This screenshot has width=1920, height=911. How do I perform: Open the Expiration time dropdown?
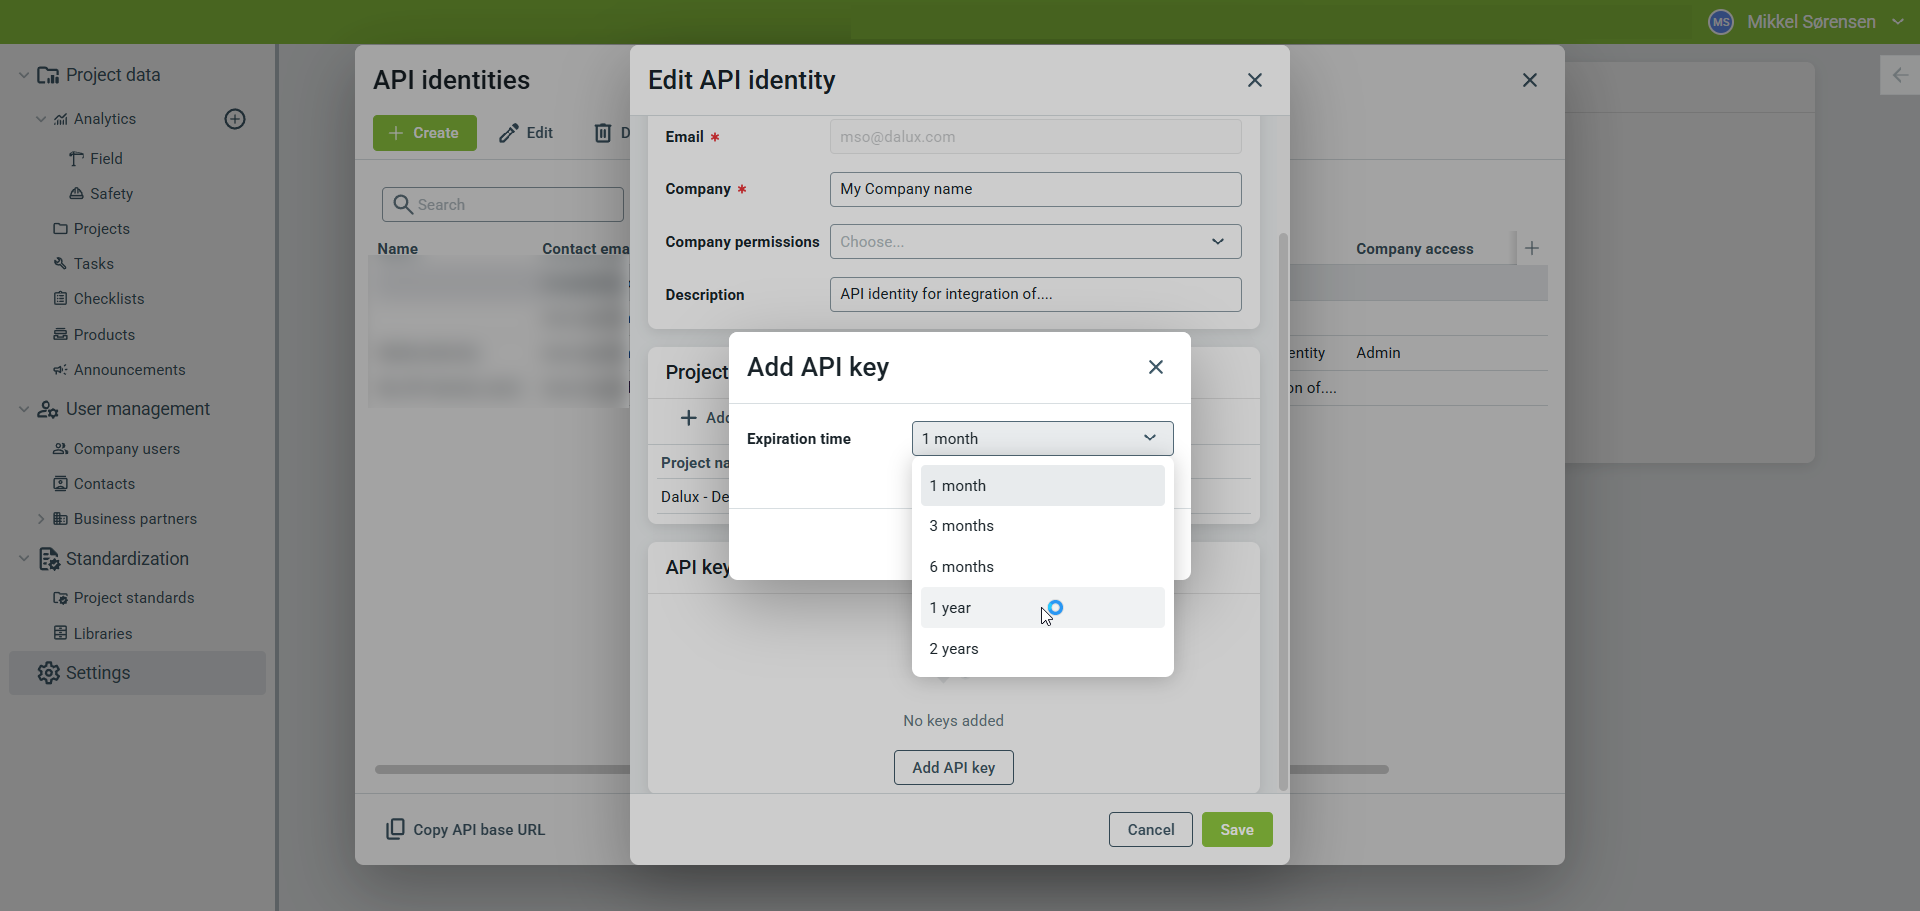1042,439
